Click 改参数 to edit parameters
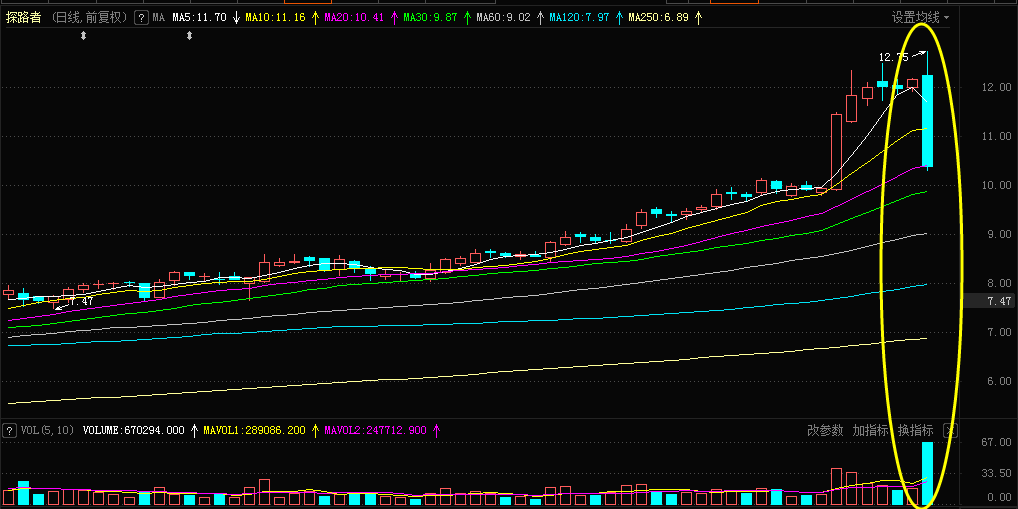The height and width of the screenshot is (509, 1018). [825, 430]
